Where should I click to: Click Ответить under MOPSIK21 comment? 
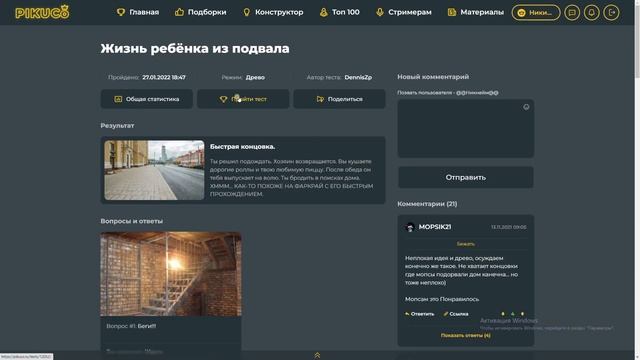point(420,314)
